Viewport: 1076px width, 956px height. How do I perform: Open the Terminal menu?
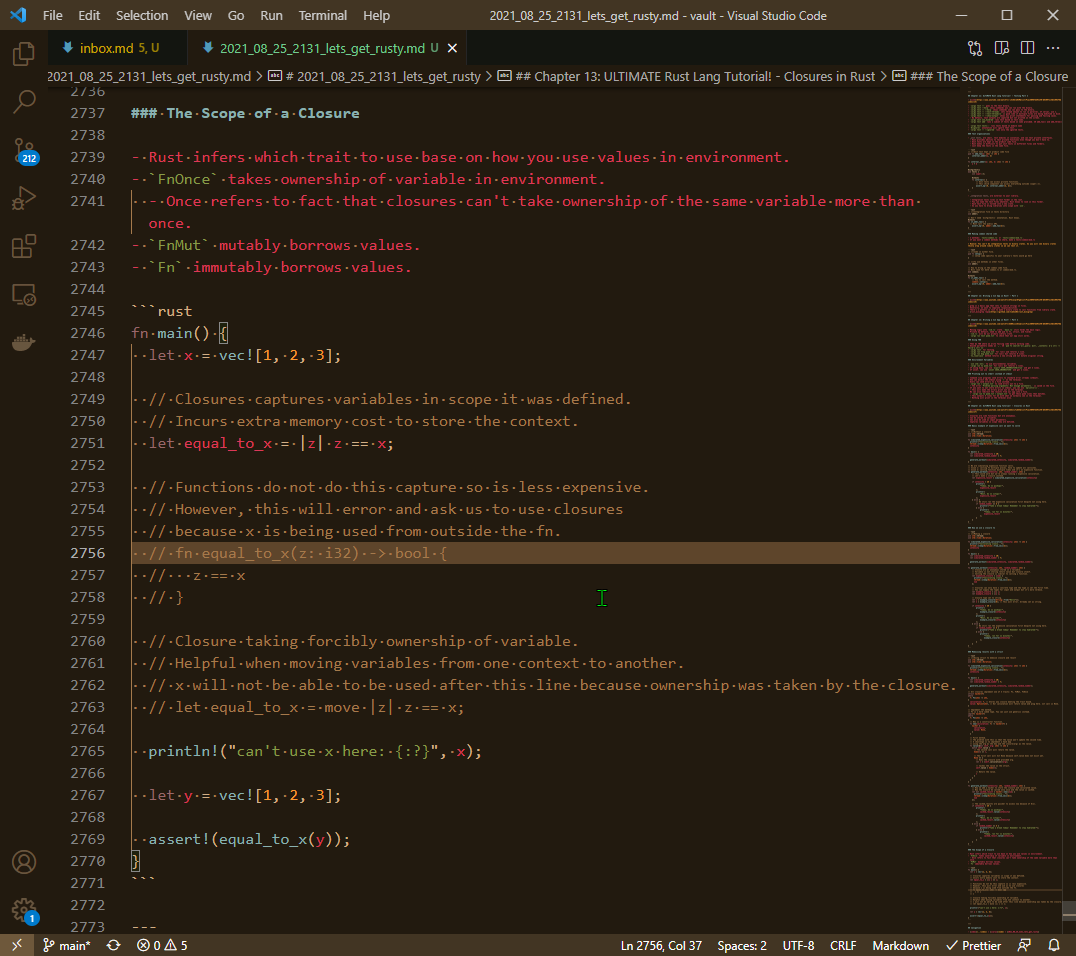pos(323,15)
